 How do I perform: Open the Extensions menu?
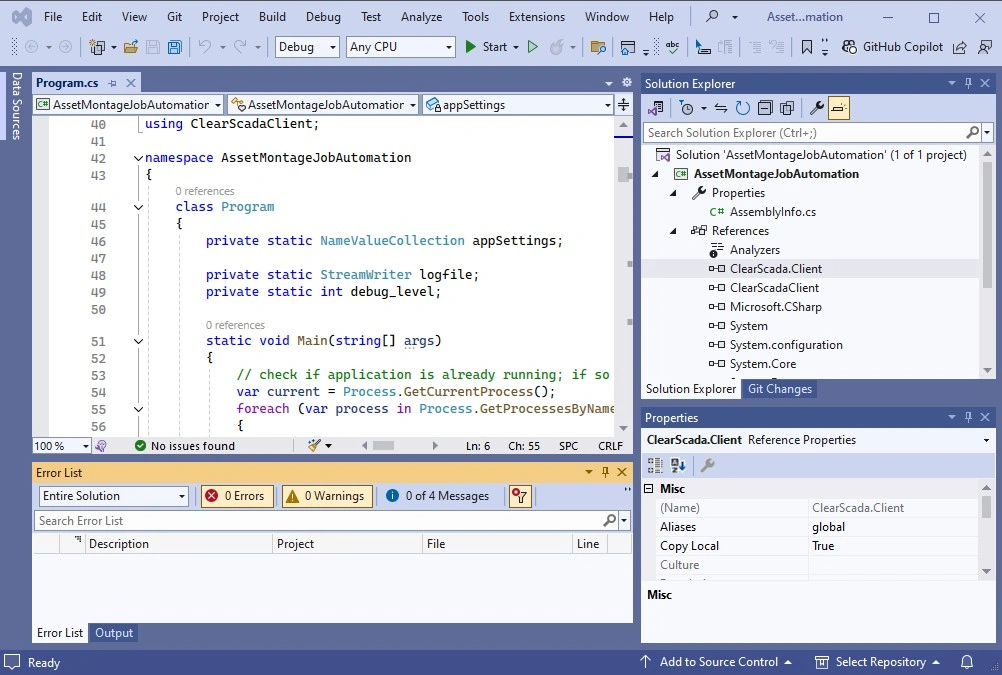coord(537,17)
